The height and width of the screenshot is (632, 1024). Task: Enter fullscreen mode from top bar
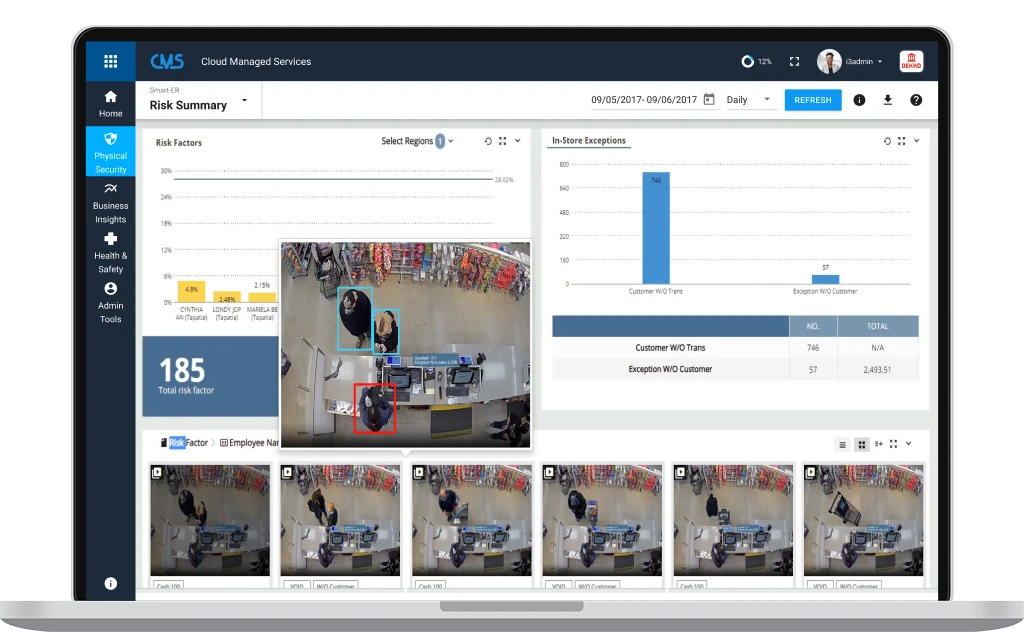794,61
